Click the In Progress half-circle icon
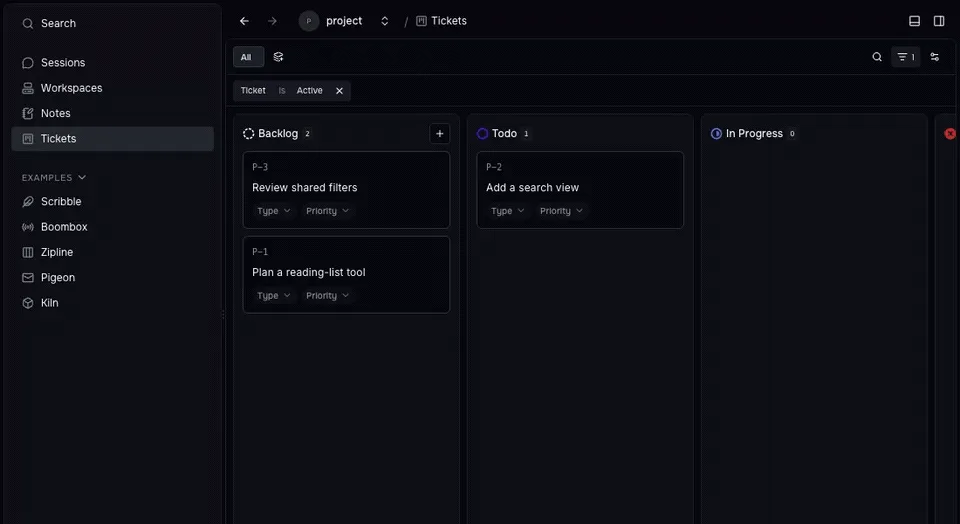This screenshot has height=524, width=960. [x=716, y=133]
